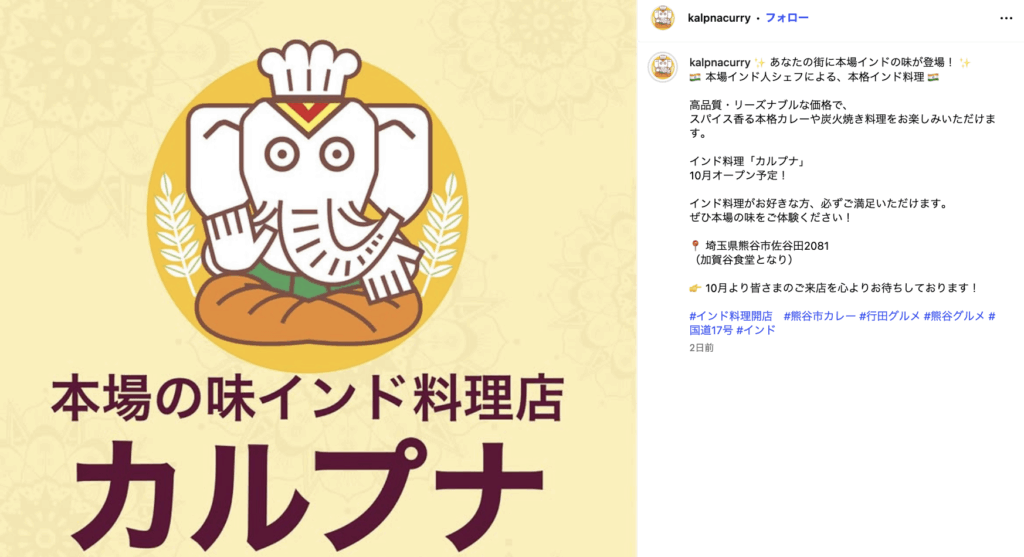Click the red location pin emoji

(x=695, y=246)
